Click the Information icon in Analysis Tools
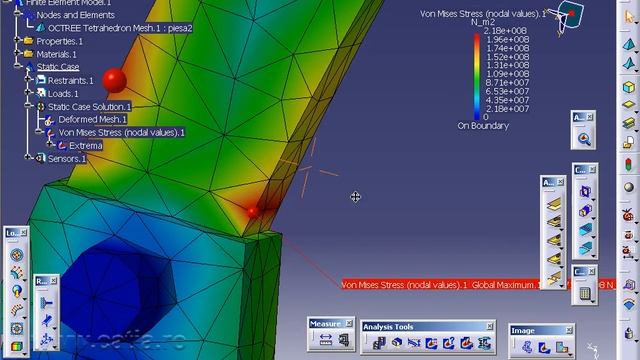This screenshot has width=640, height=360. tap(449, 343)
